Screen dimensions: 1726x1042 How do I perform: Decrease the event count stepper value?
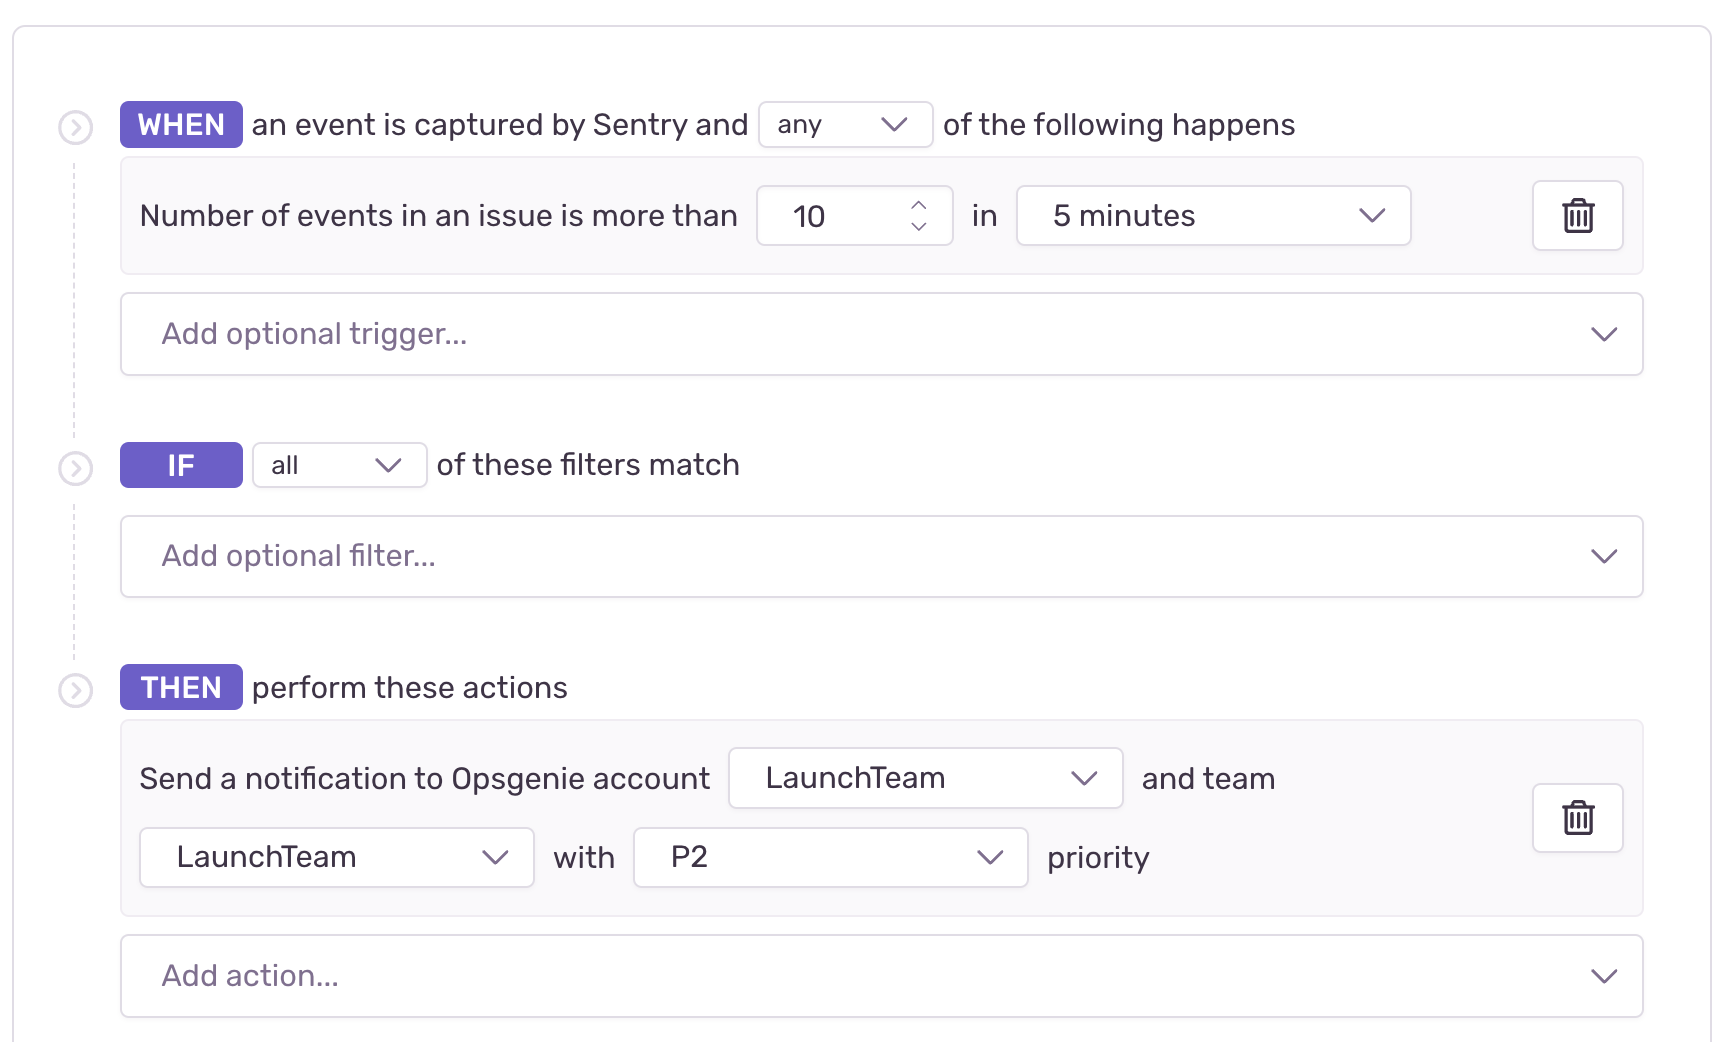point(918,227)
